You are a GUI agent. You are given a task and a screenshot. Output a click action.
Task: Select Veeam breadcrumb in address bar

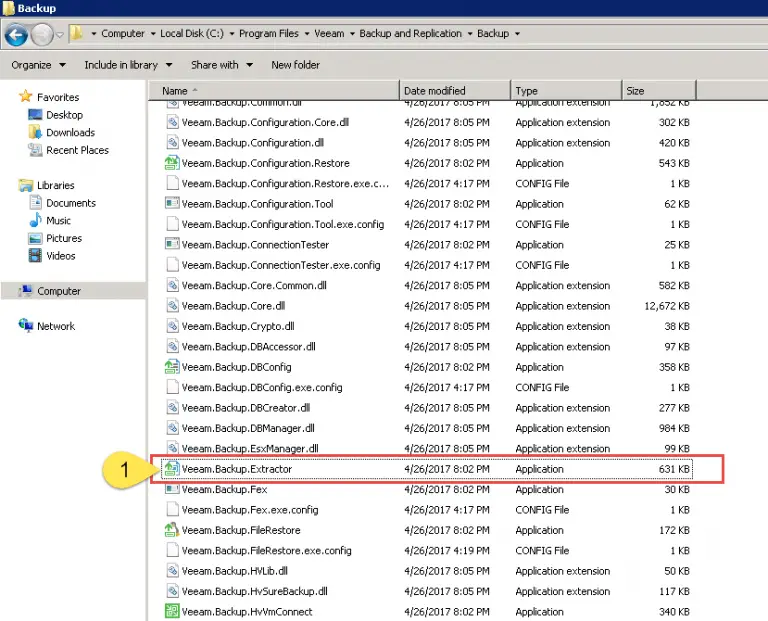coord(329,33)
